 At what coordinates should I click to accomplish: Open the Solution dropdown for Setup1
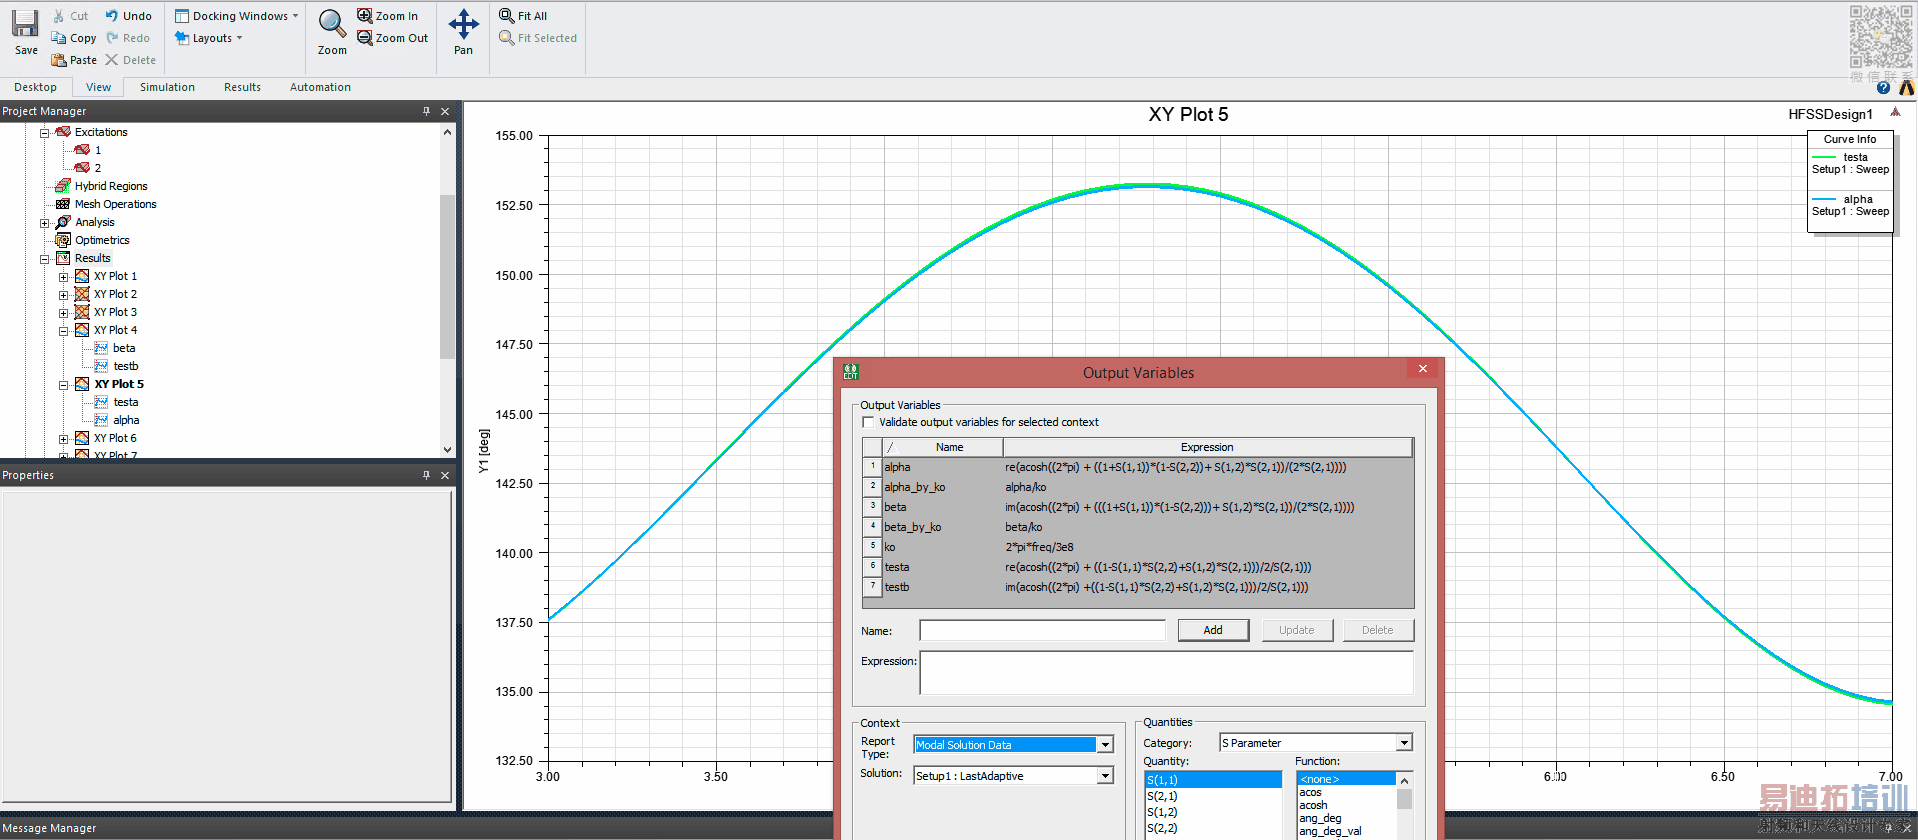tap(1105, 776)
